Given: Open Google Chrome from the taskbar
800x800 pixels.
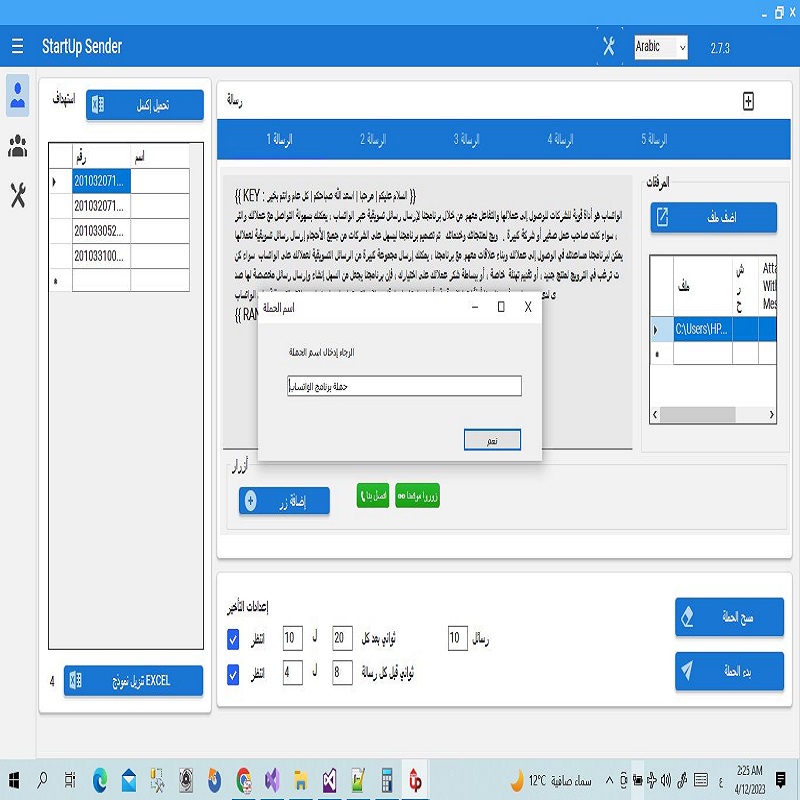Looking at the screenshot, I should 244,780.
